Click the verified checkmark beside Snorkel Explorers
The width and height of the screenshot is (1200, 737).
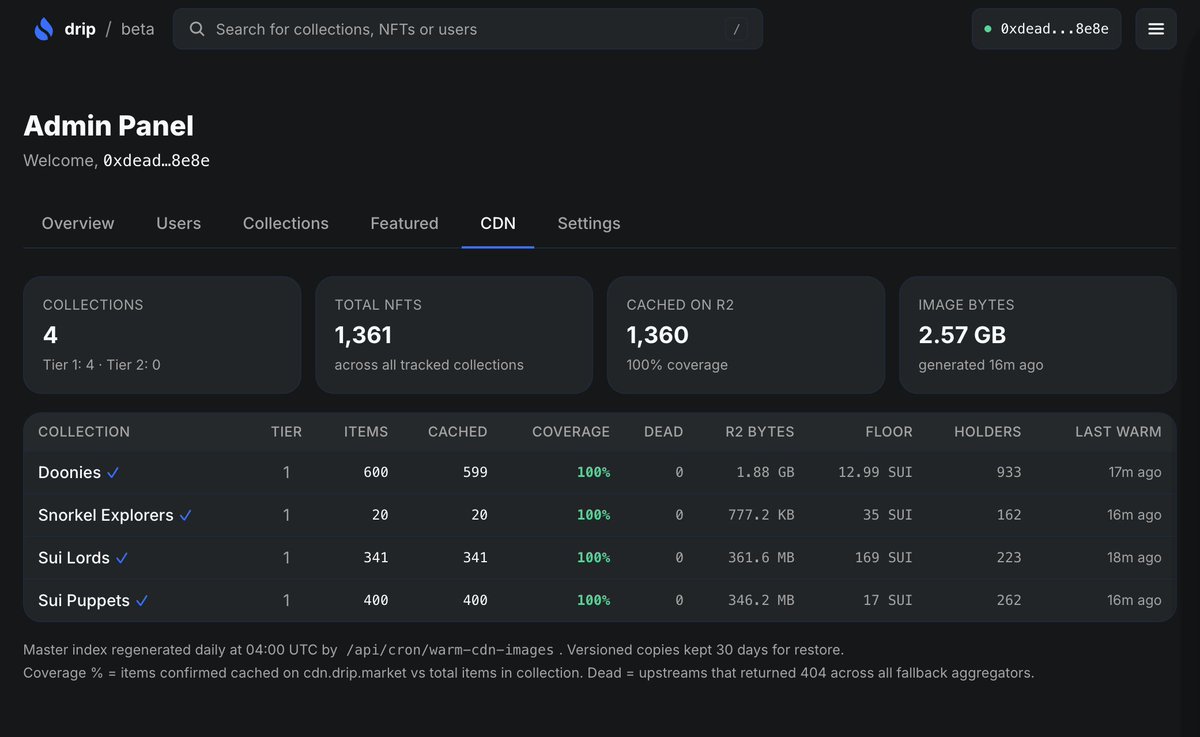186,516
